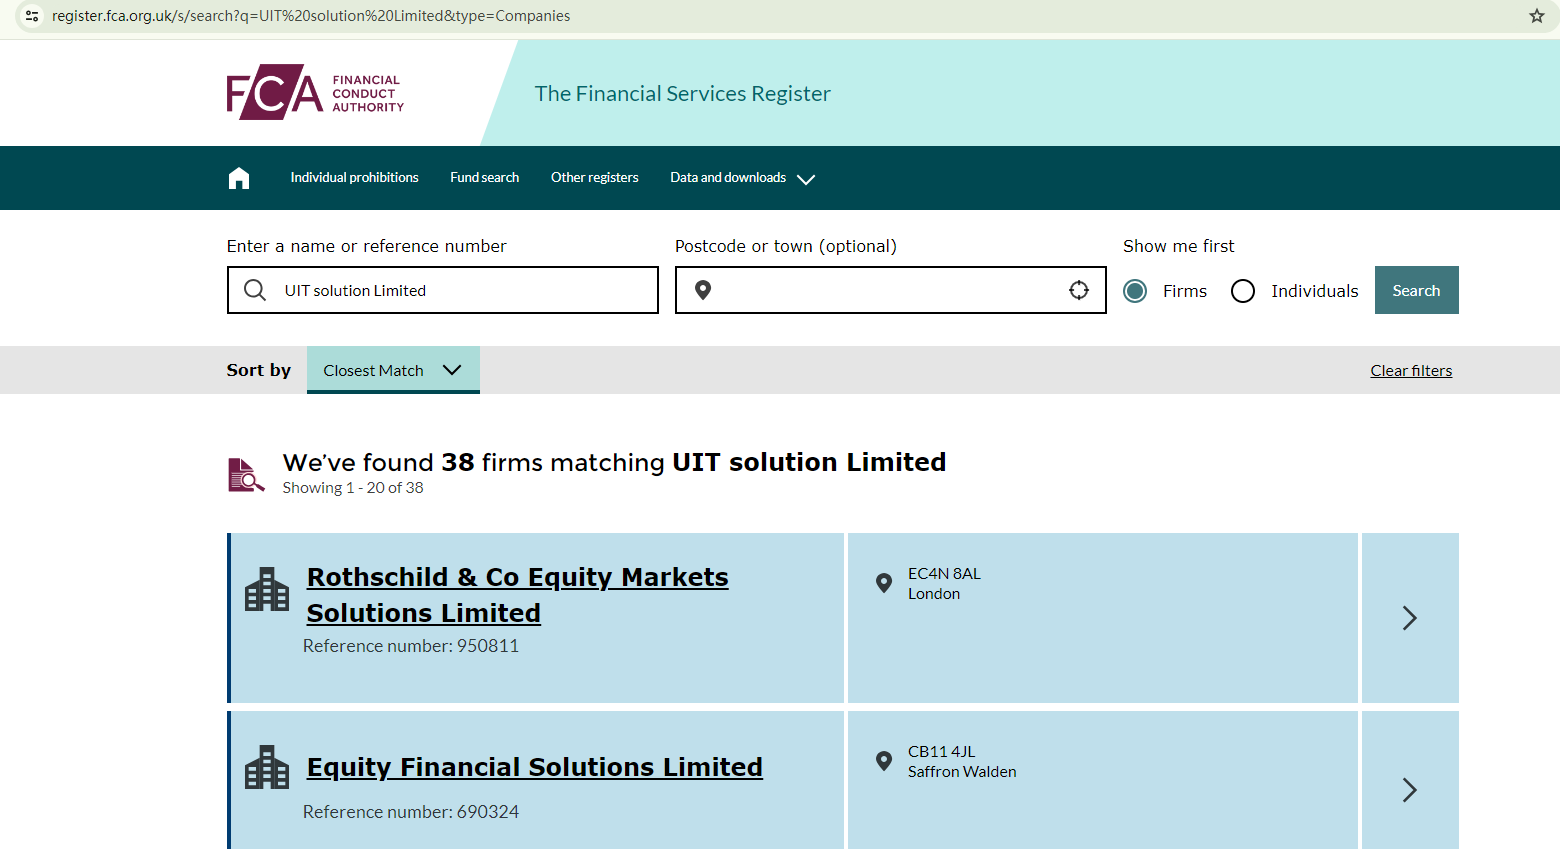Select the Firms radio button
Viewport: 1560px width, 849px height.
click(x=1135, y=291)
